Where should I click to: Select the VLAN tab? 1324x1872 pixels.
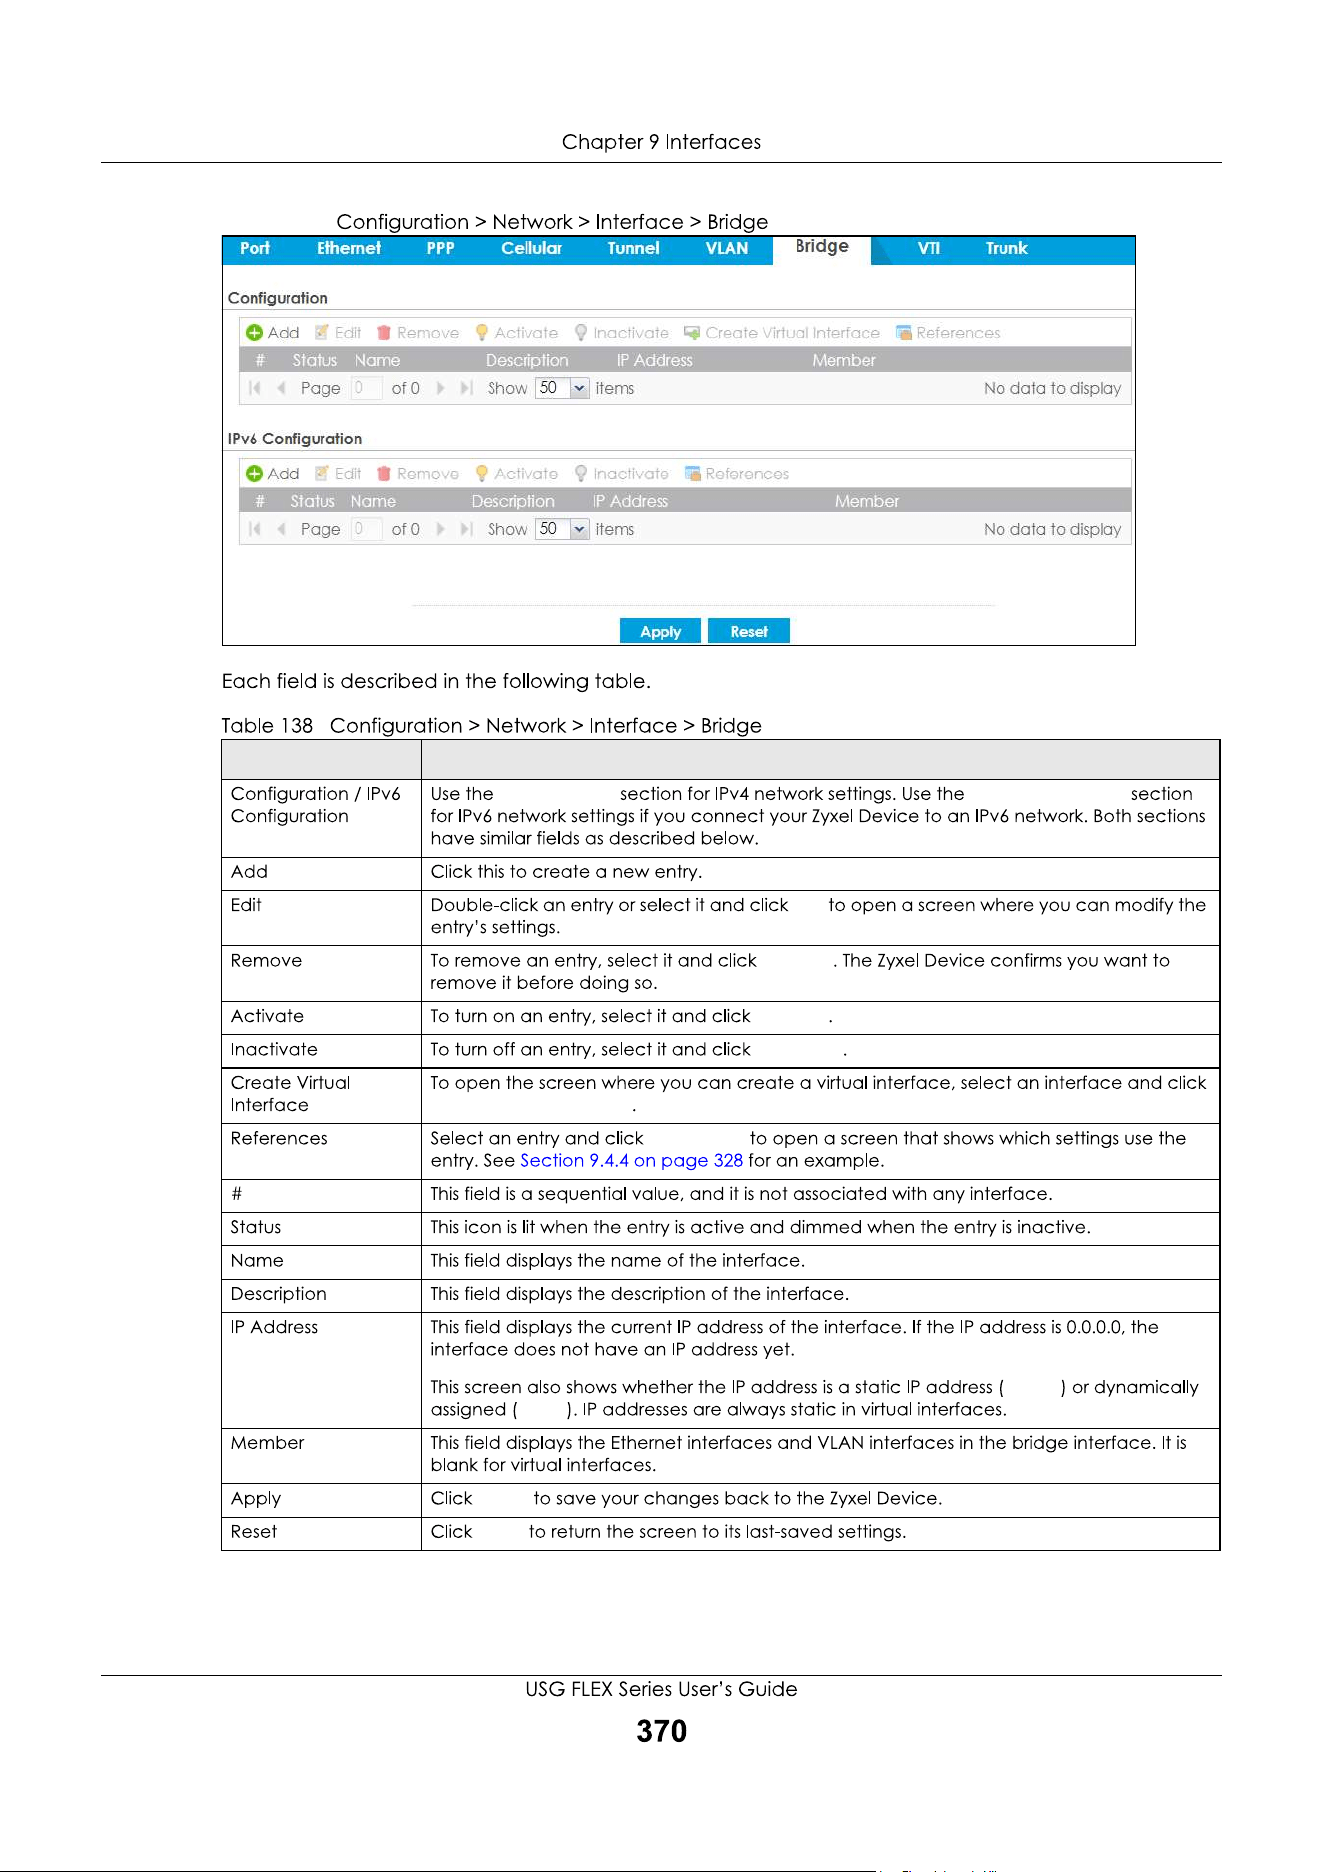click(727, 249)
